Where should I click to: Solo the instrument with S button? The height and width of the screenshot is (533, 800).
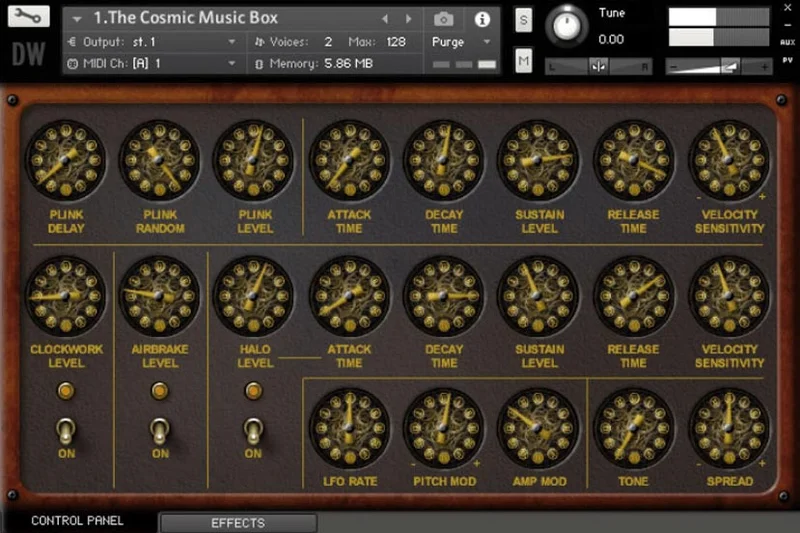tap(523, 20)
